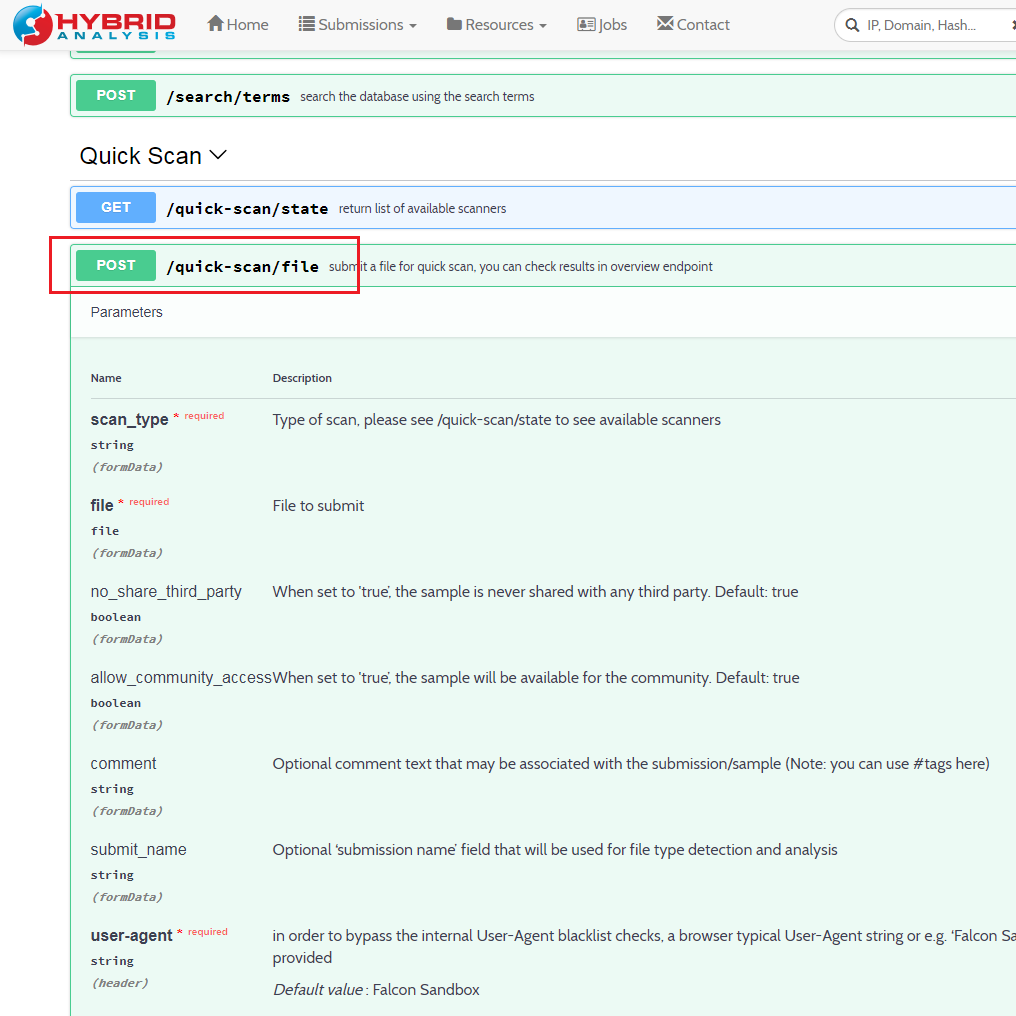1016x1016 pixels.
Task: Click the user-agent parameter name
Action: pos(132,936)
